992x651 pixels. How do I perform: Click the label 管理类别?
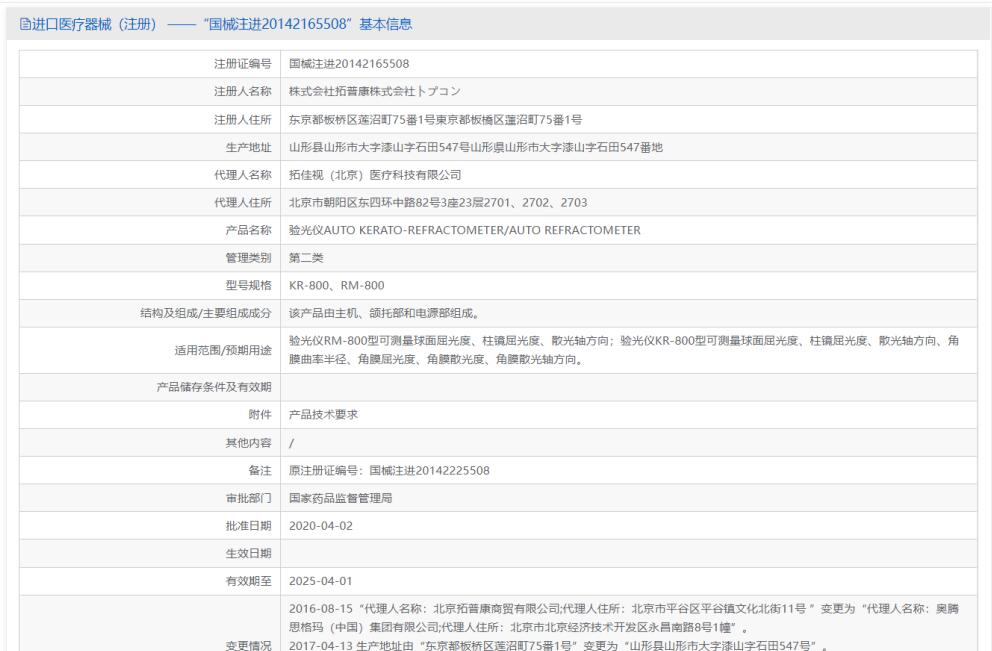tap(248, 258)
